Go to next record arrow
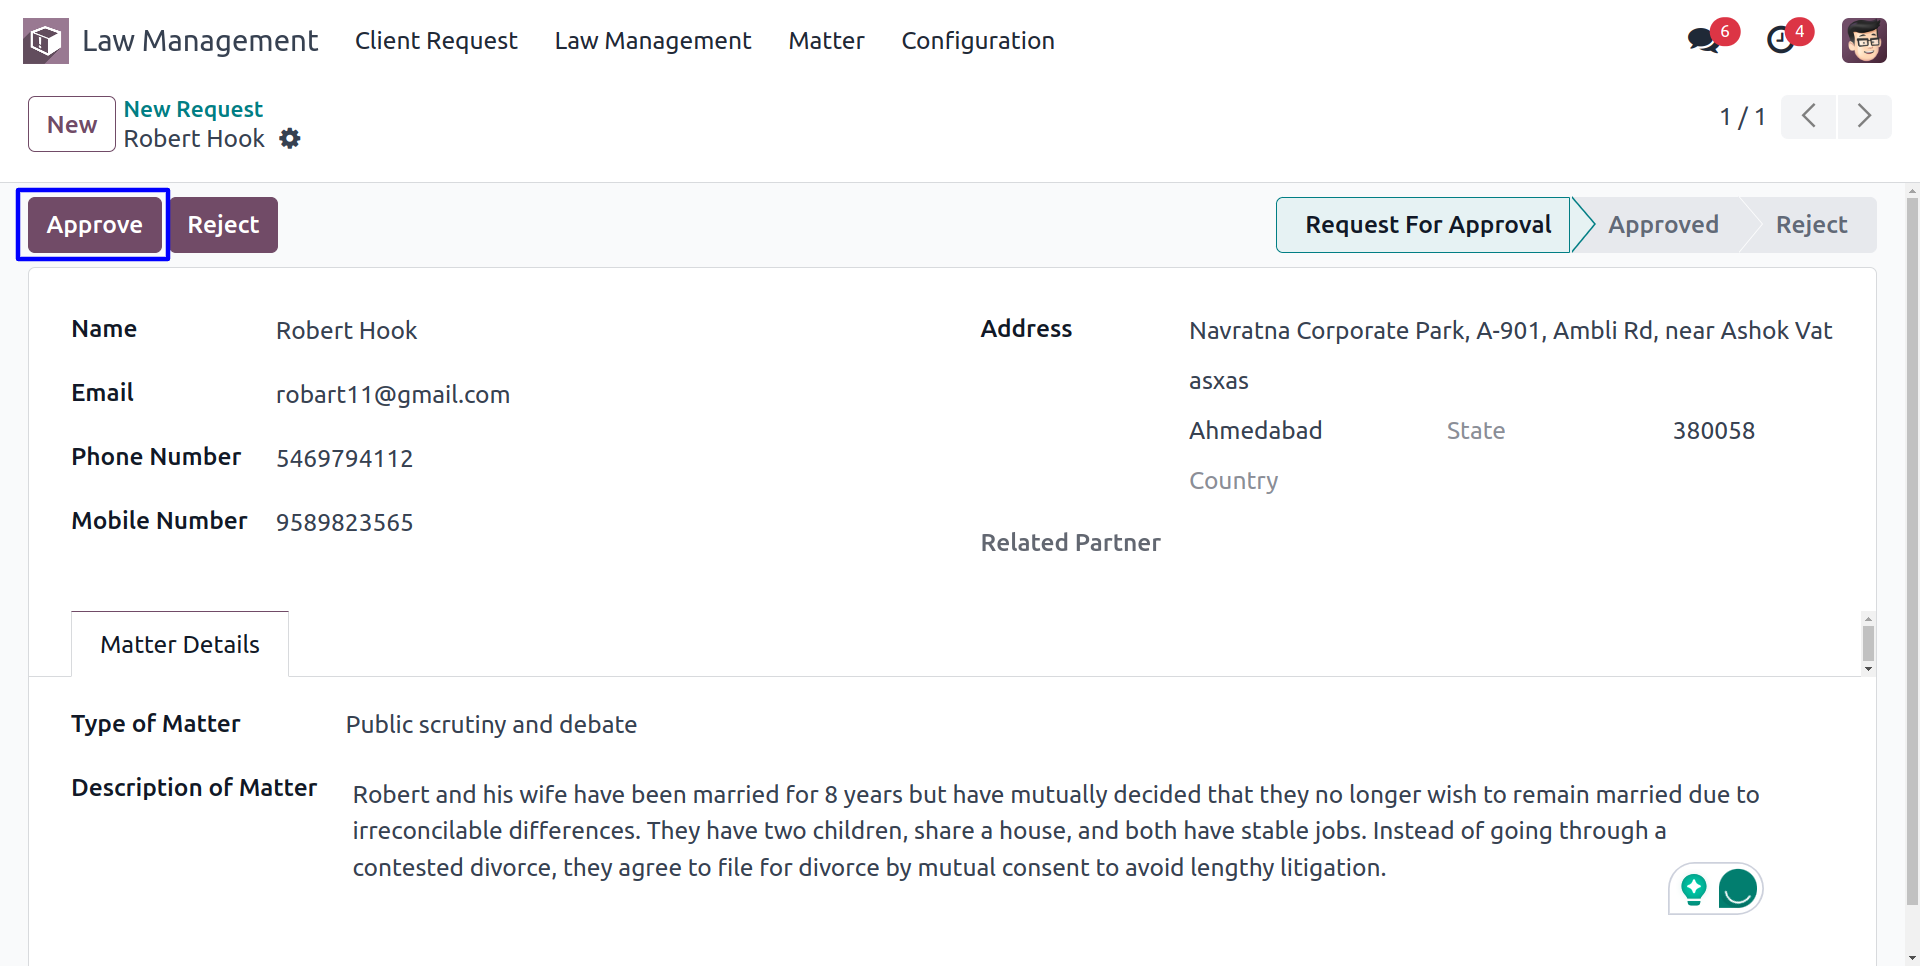This screenshot has height=966, width=1920. point(1864,116)
